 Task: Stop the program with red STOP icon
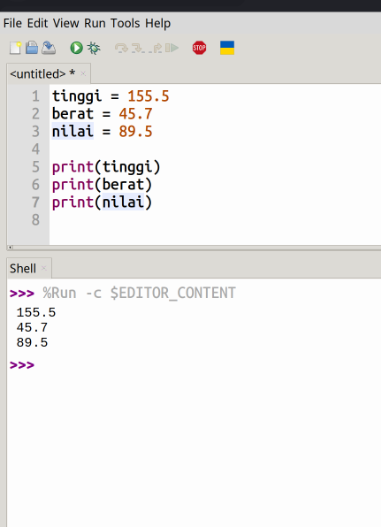coord(199,48)
